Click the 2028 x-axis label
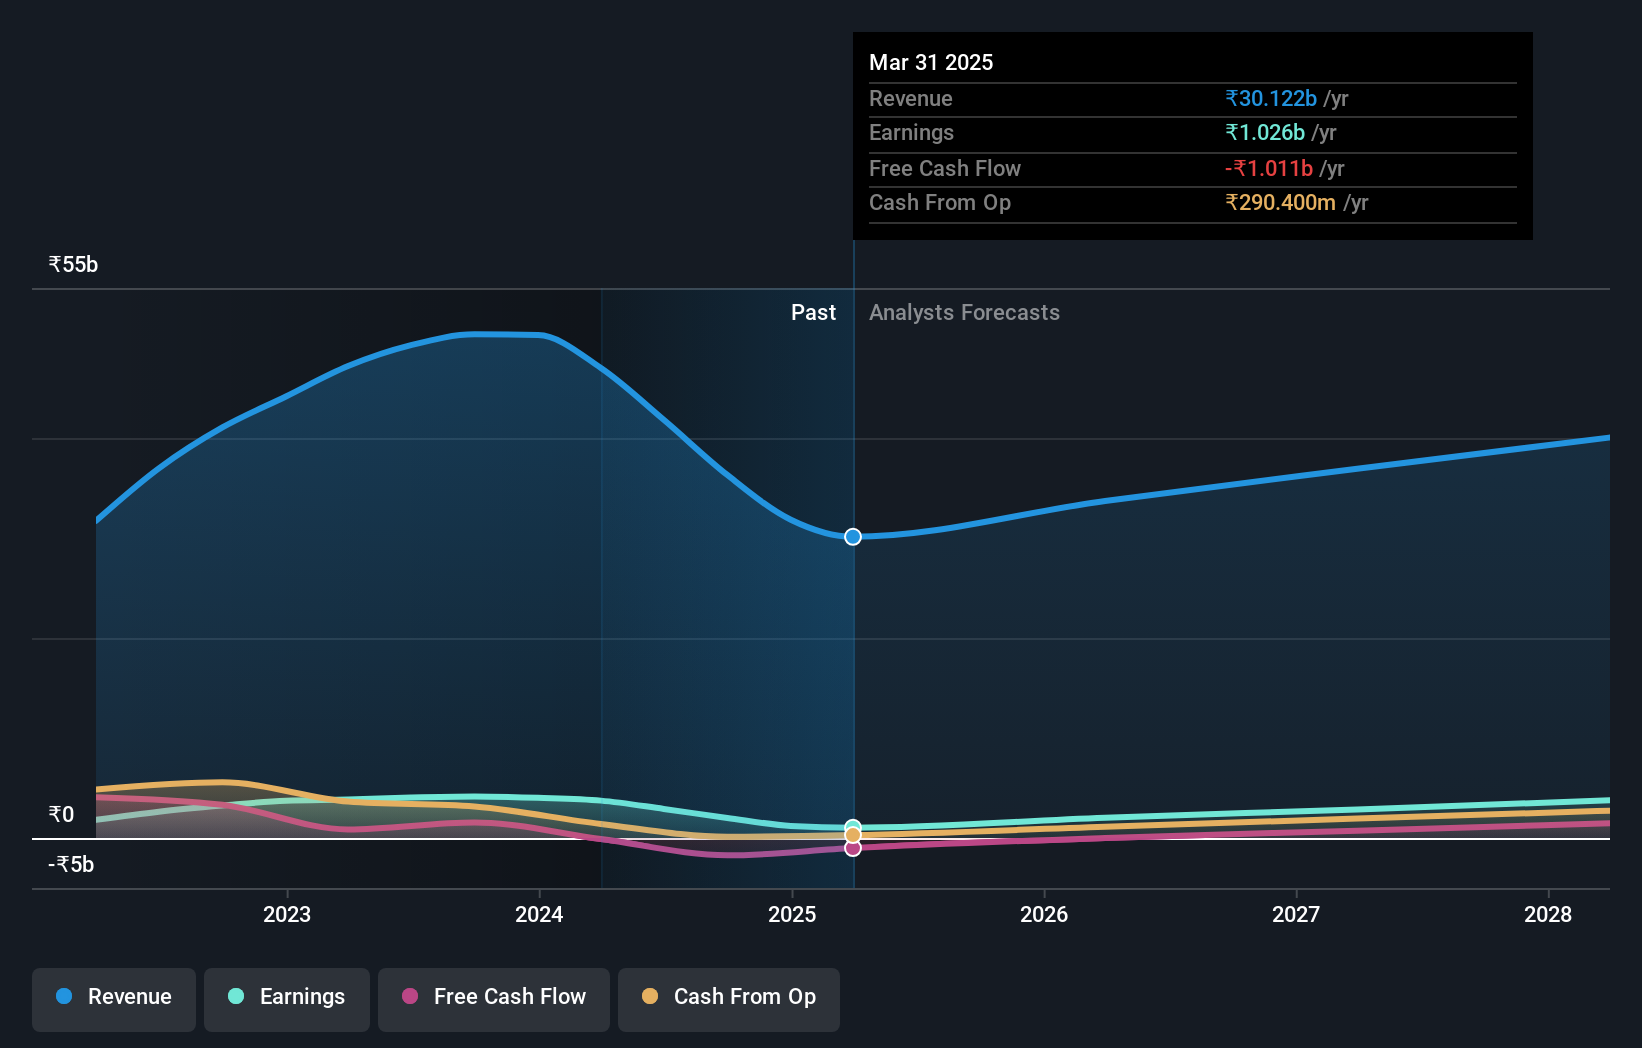The height and width of the screenshot is (1048, 1642). (1548, 914)
